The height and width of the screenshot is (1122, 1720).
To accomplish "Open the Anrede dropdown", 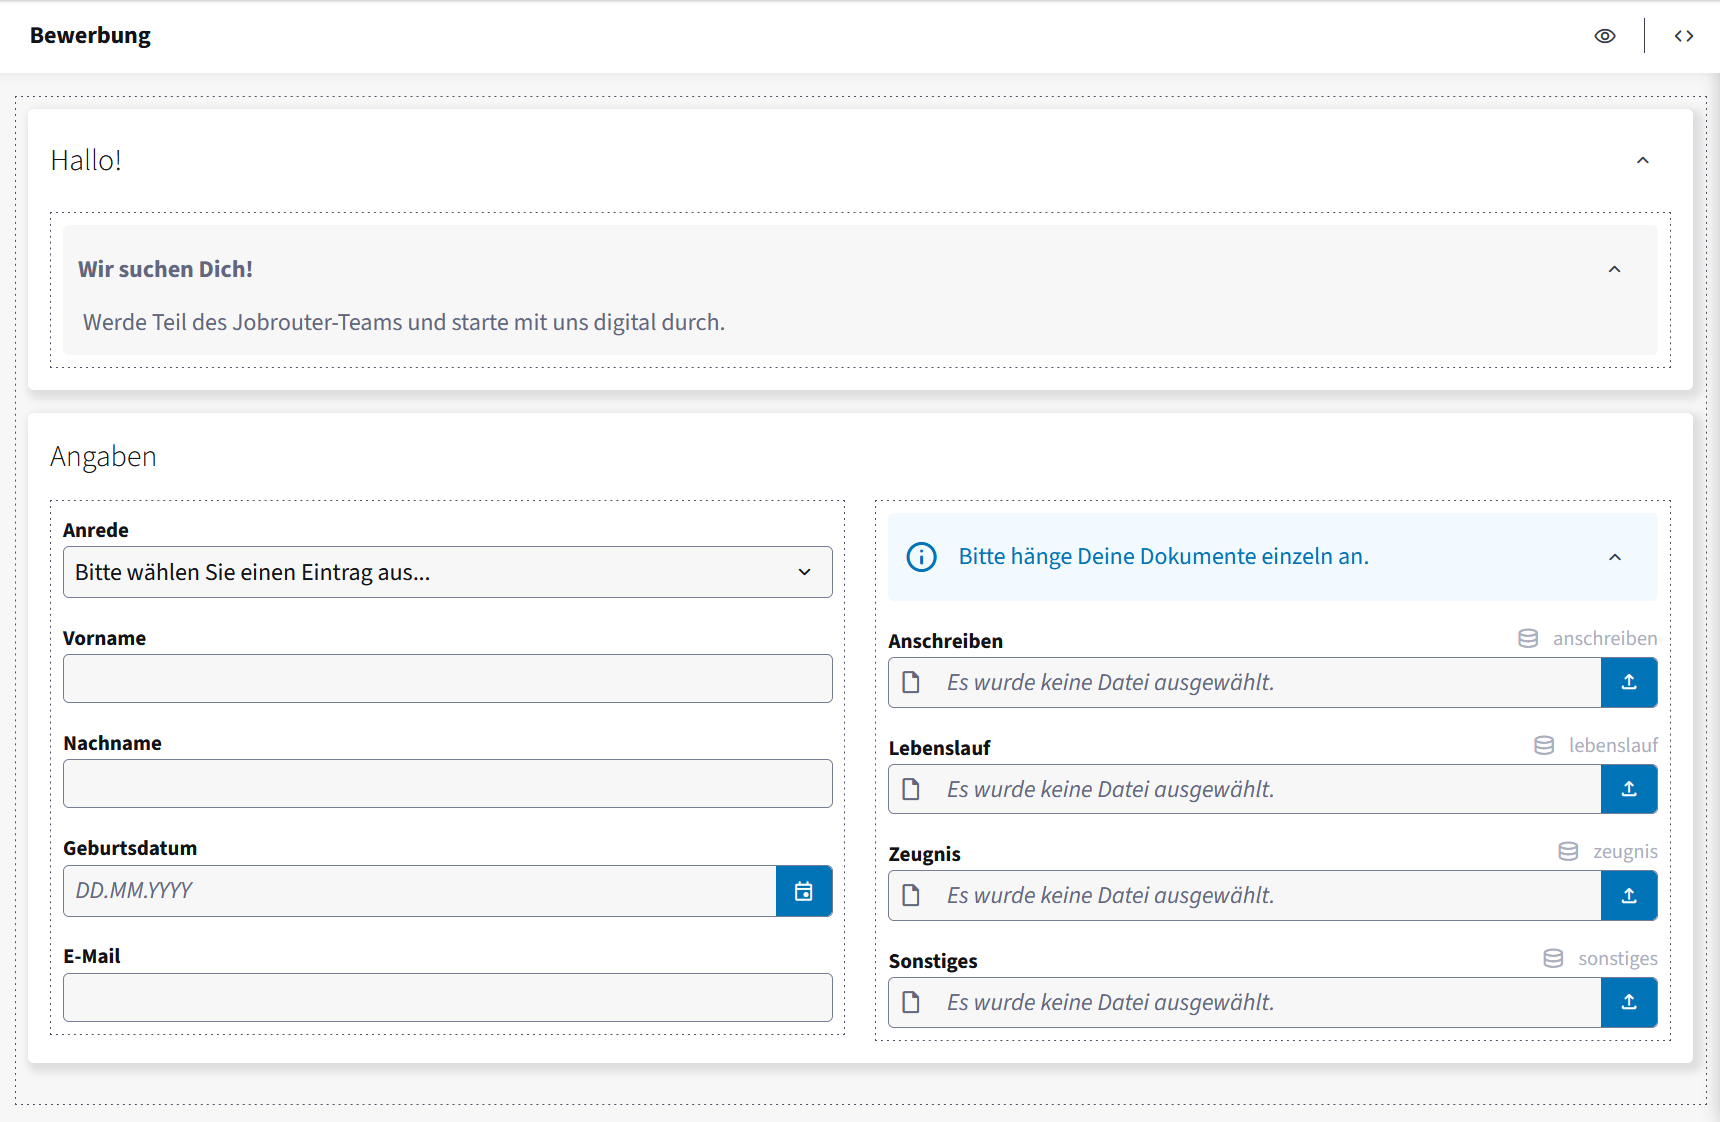I will click(x=448, y=572).
